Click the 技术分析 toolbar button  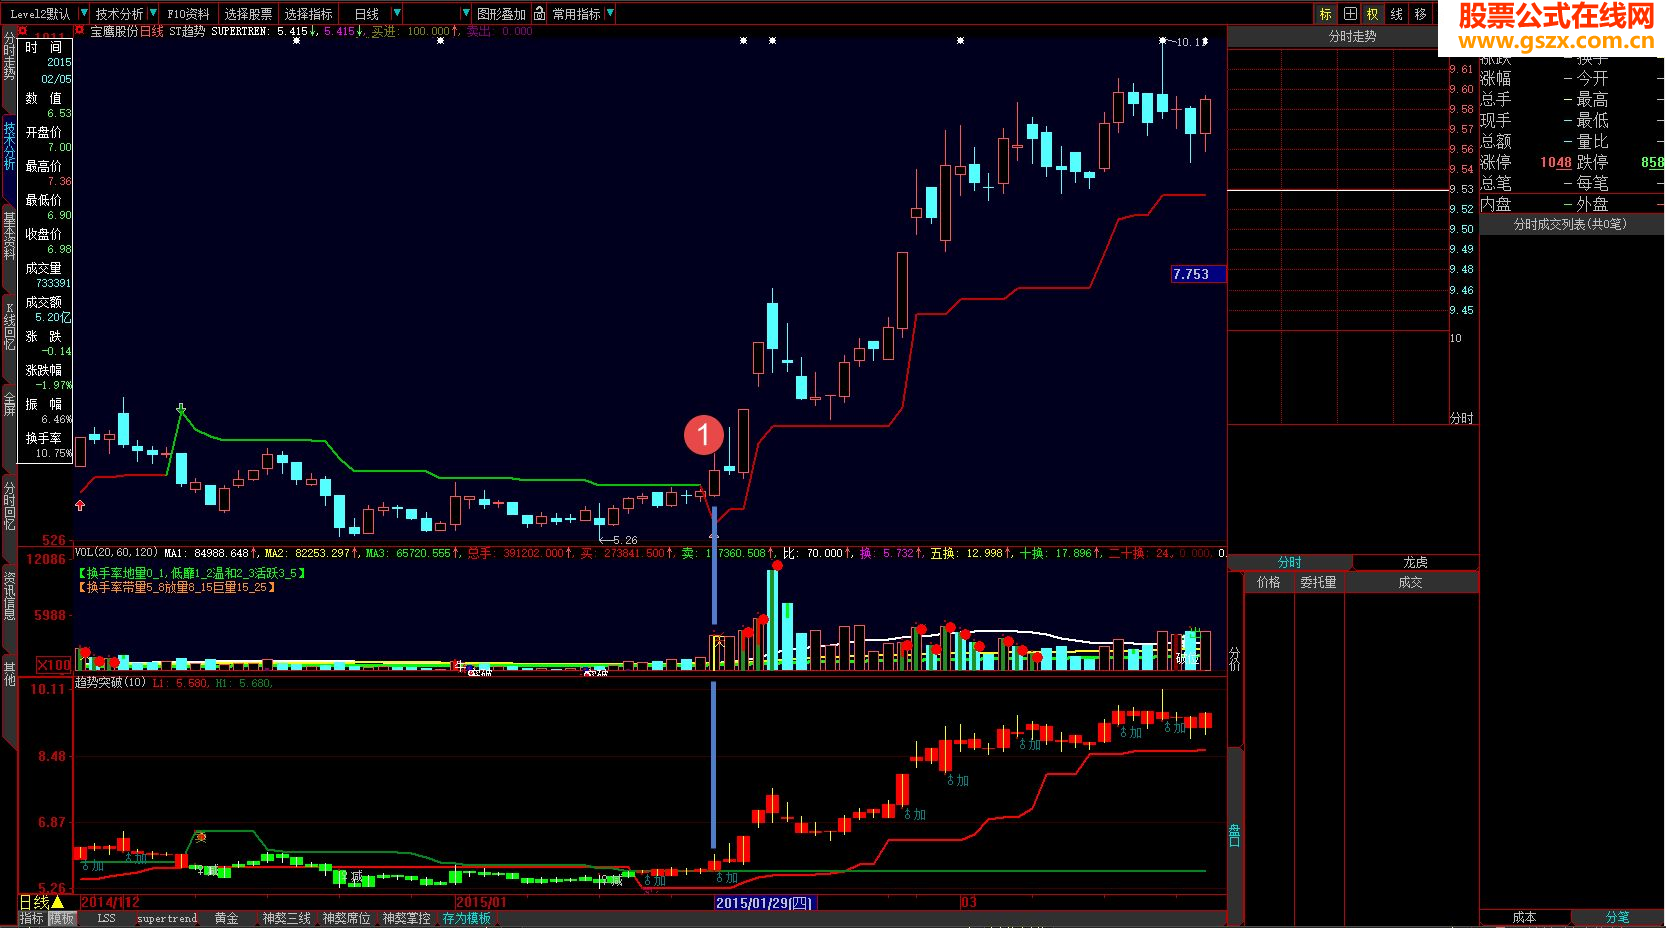(x=119, y=14)
